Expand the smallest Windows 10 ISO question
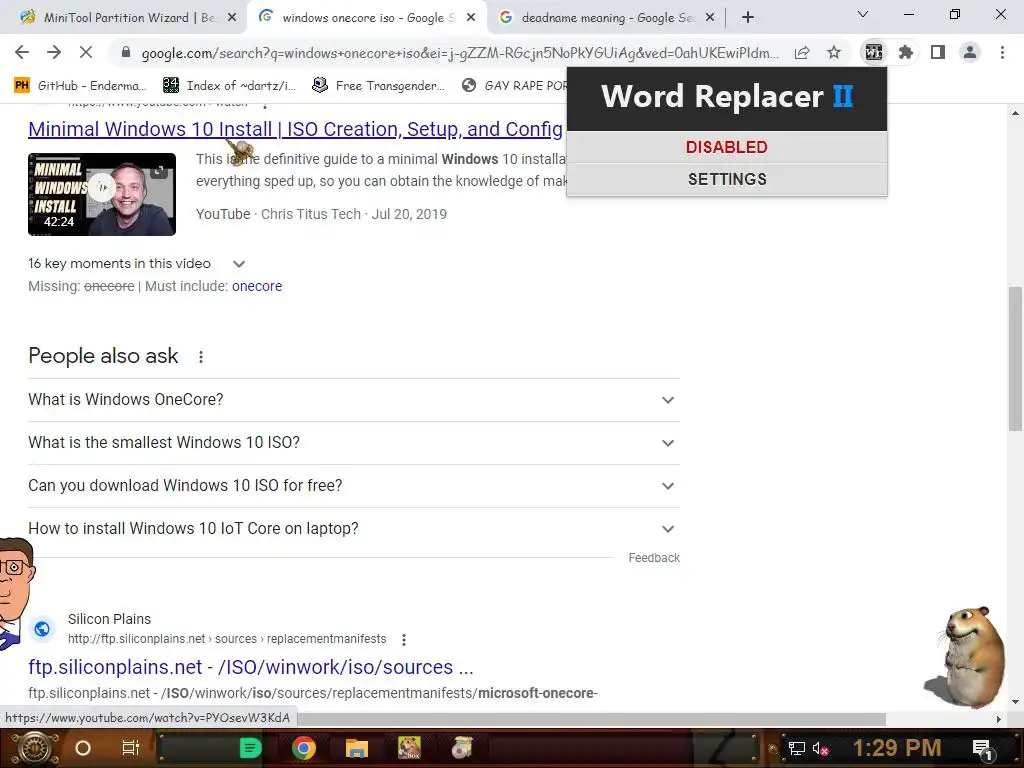Image resolution: width=1024 pixels, height=768 pixels. pyautogui.click(x=354, y=443)
